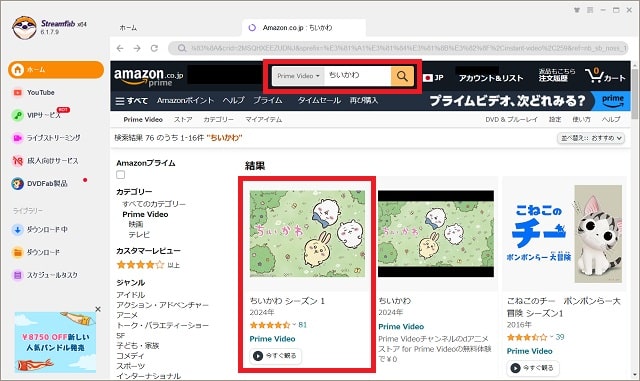Open the letterboxed ちいかわ 2024年 thumbnail
This screenshot has height=381, width=640.
(436, 234)
